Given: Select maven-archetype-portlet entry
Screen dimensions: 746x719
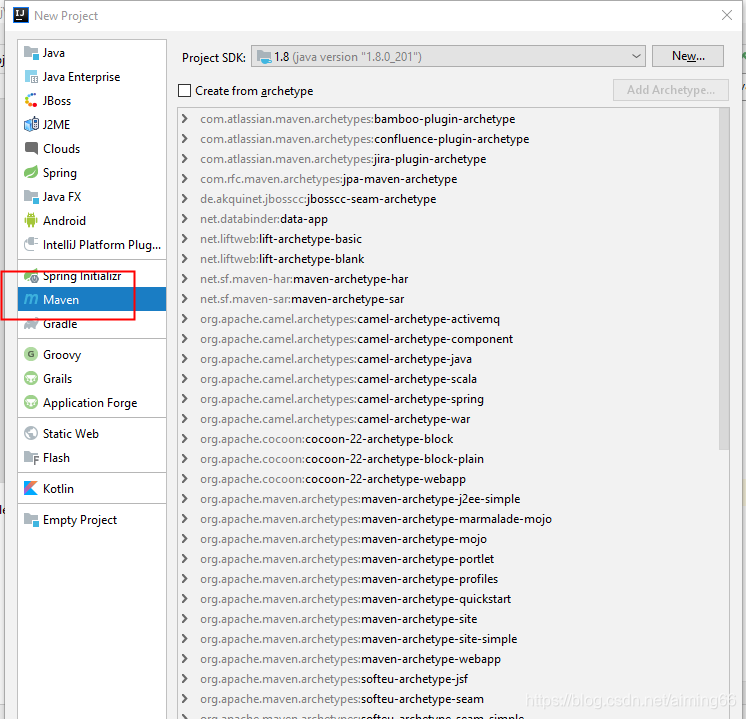Looking at the screenshot, I should pyautogui.click(x=347, y=559).
